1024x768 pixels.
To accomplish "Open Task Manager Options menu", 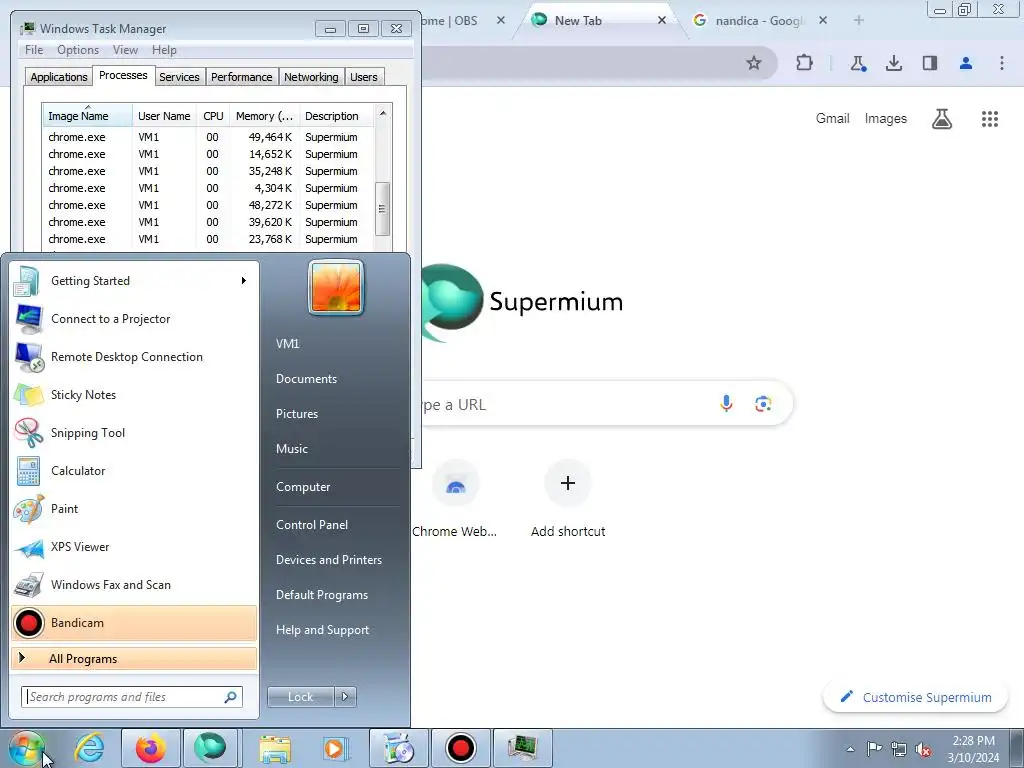I will (78, 50).
